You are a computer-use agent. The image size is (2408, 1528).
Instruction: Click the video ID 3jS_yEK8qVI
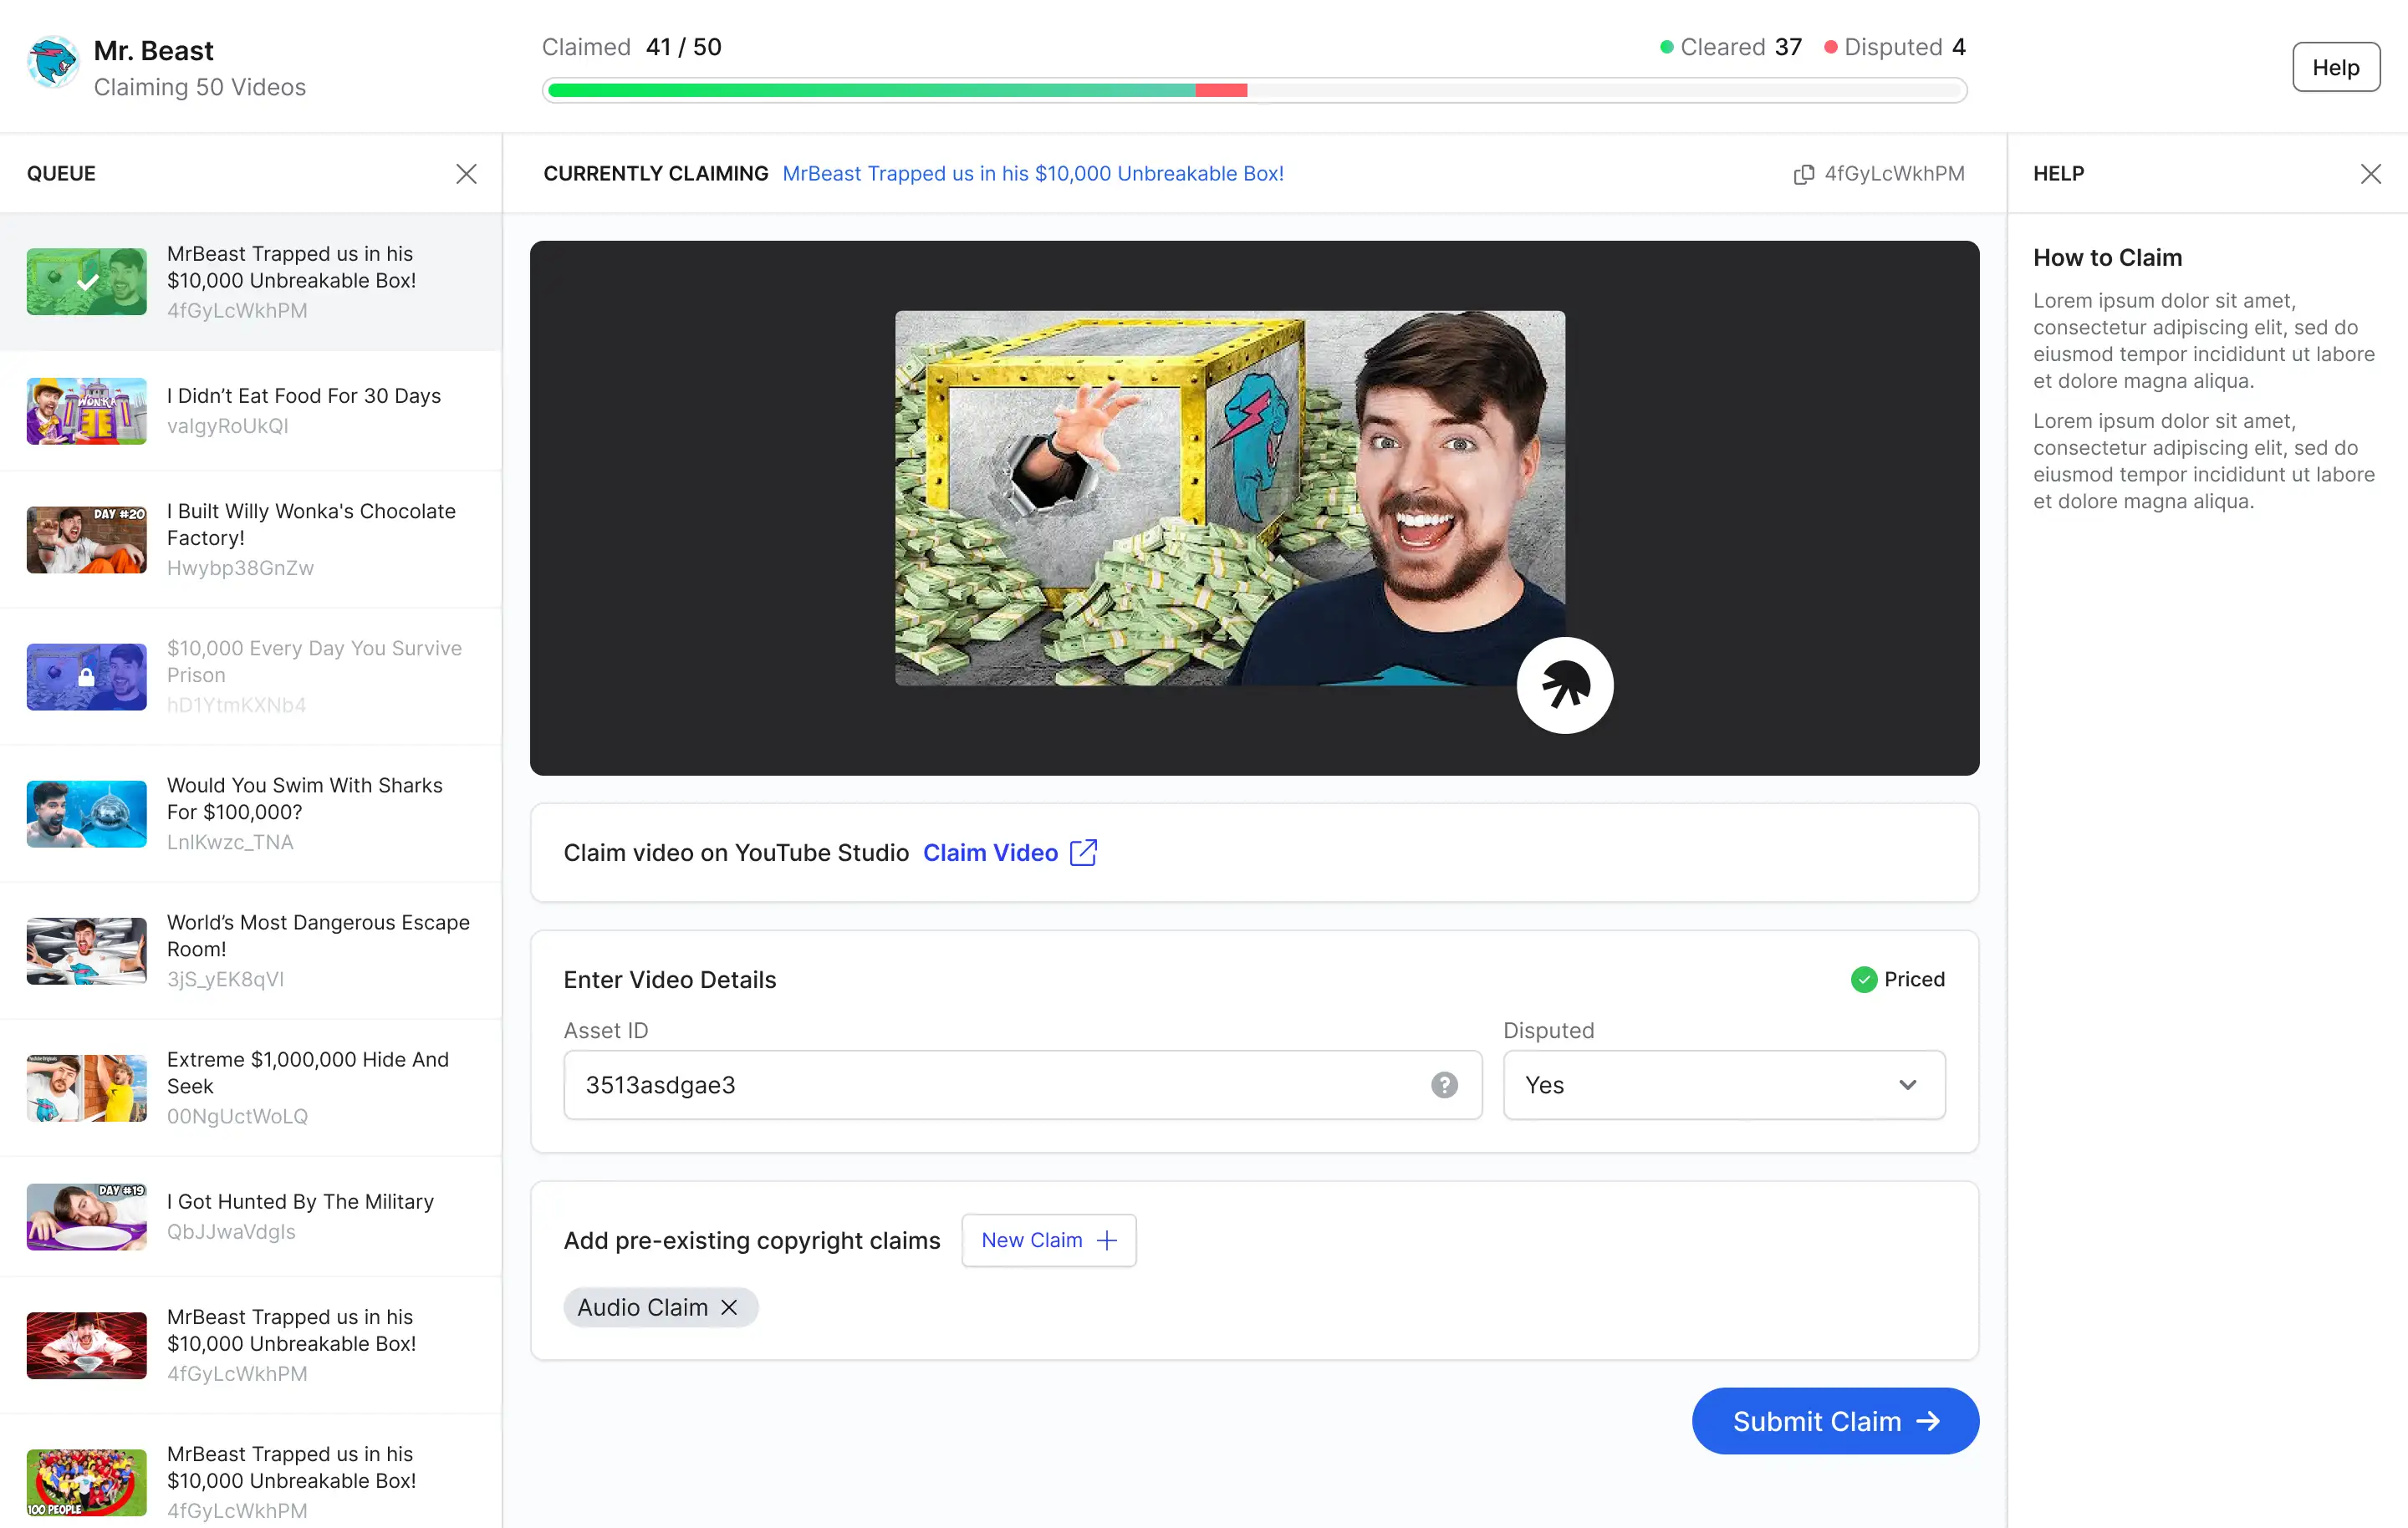click(x=225, y=980)
